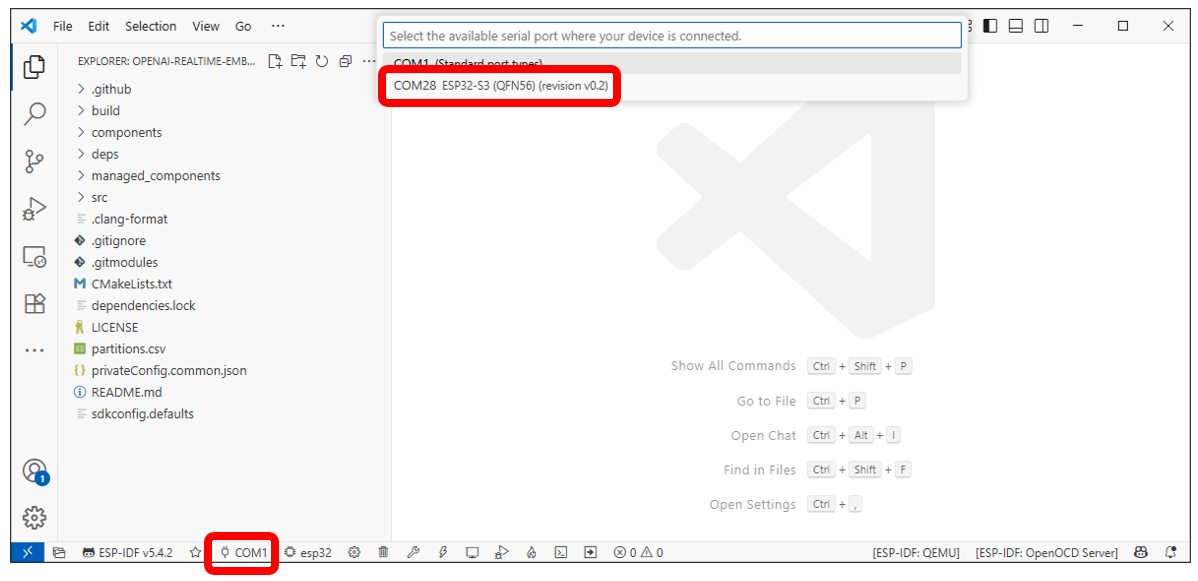Select COM28 ESP32-S3 (QFN56) port option
The height and width of the screenshot is (581, 1198).
point(672,86)
